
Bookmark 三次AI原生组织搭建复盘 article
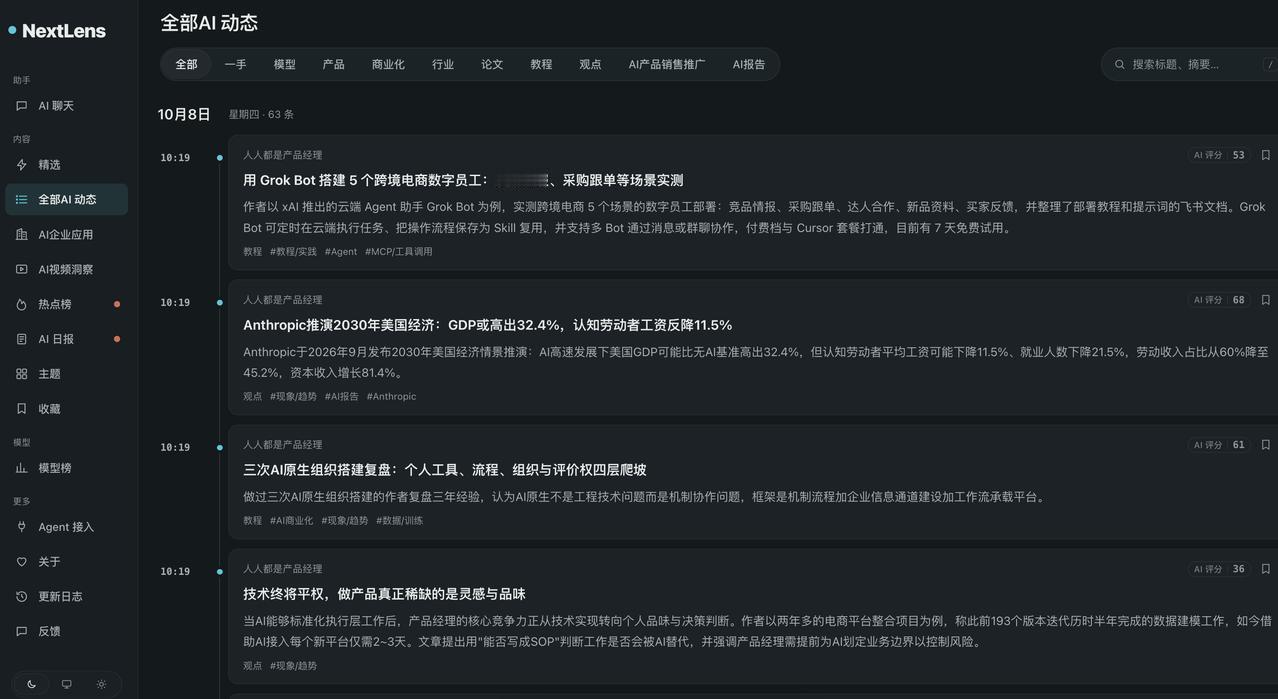point(1266,445)
